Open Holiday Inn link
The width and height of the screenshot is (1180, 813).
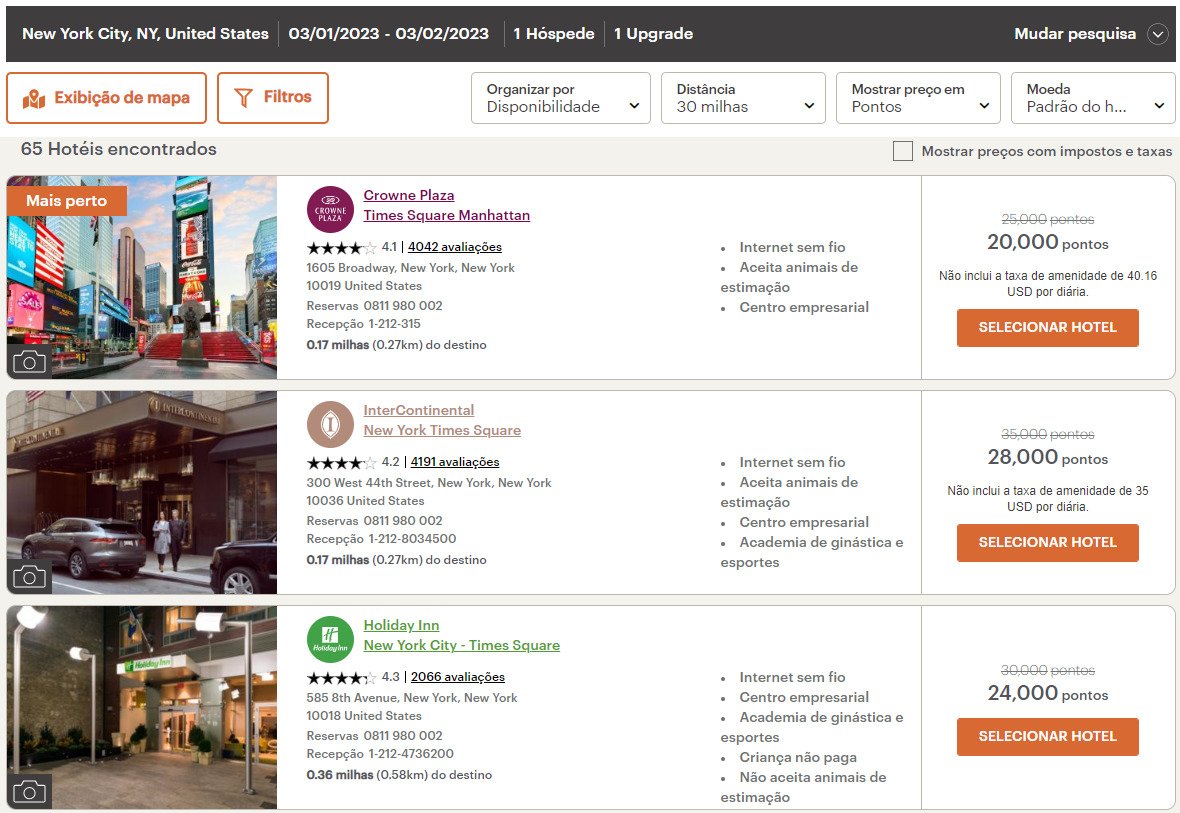[x=401, y=625]
